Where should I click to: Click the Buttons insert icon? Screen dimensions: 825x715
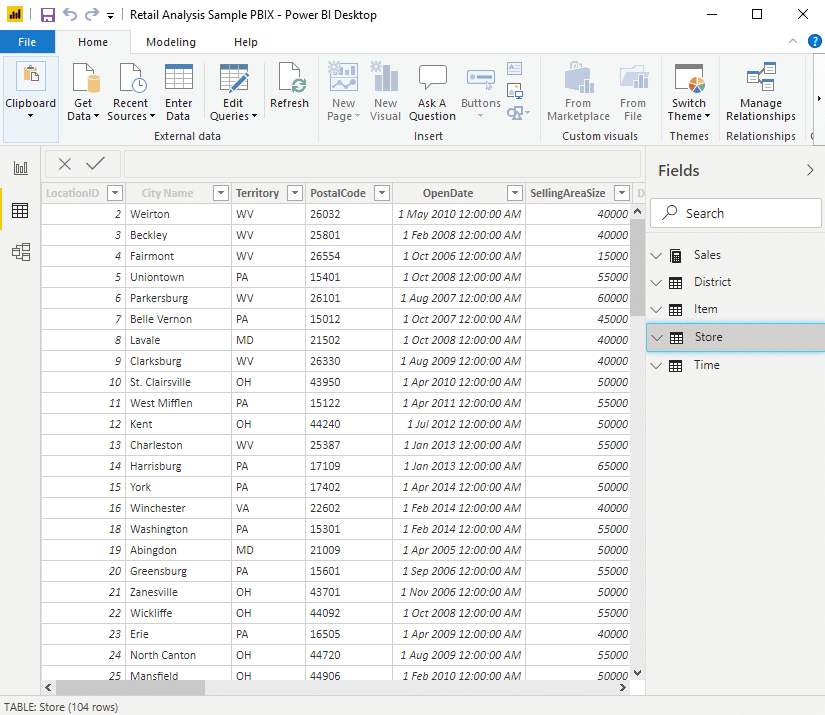[480, 79]
